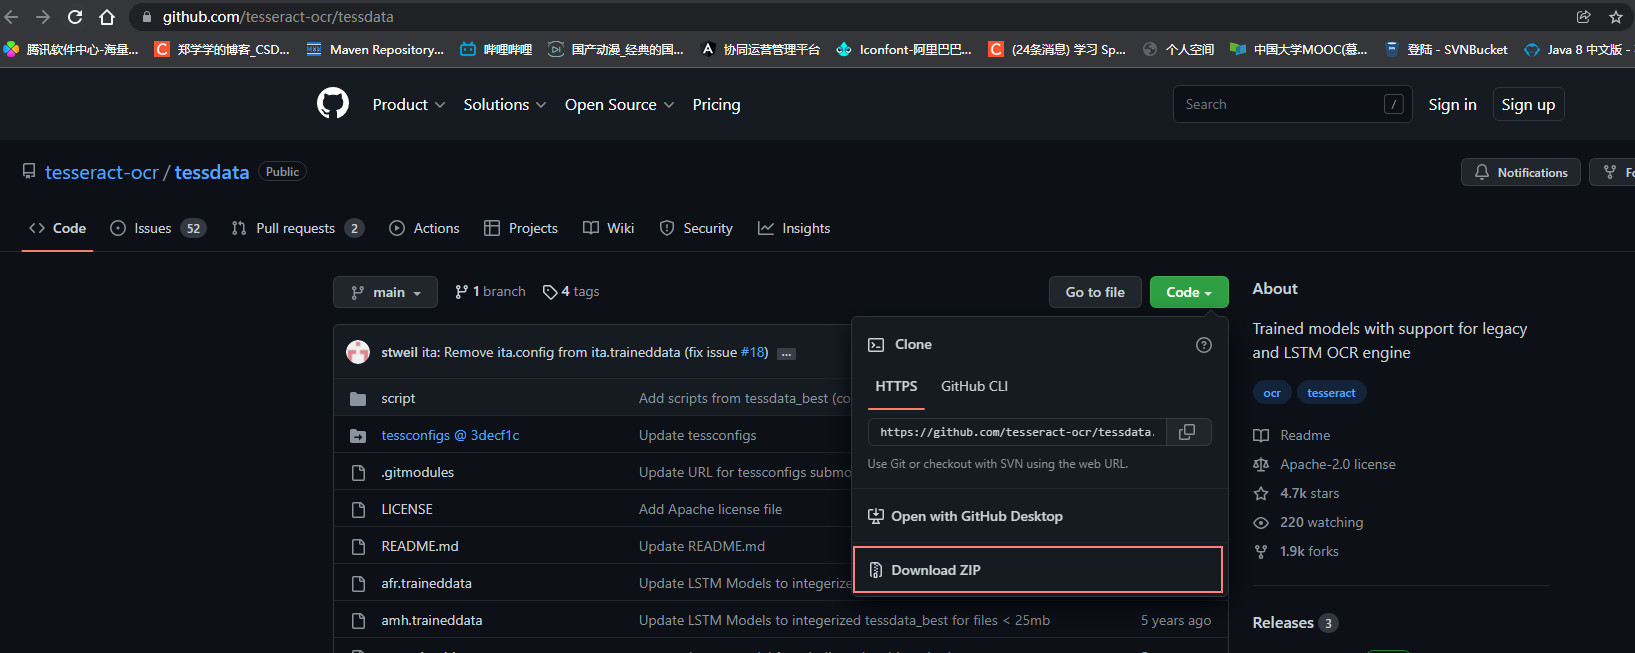
Task: Click Open with GitHub Desktop
Action: (x=965, y=516)
